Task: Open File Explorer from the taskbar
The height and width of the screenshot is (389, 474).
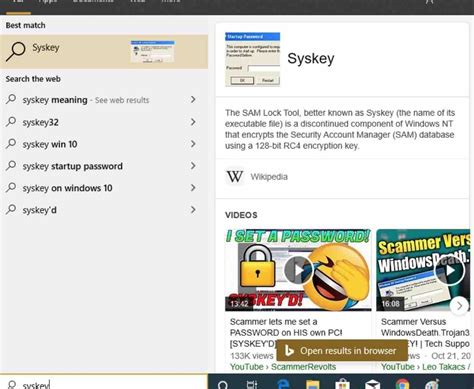Action: pyautogui.click(x=312, y=384)
